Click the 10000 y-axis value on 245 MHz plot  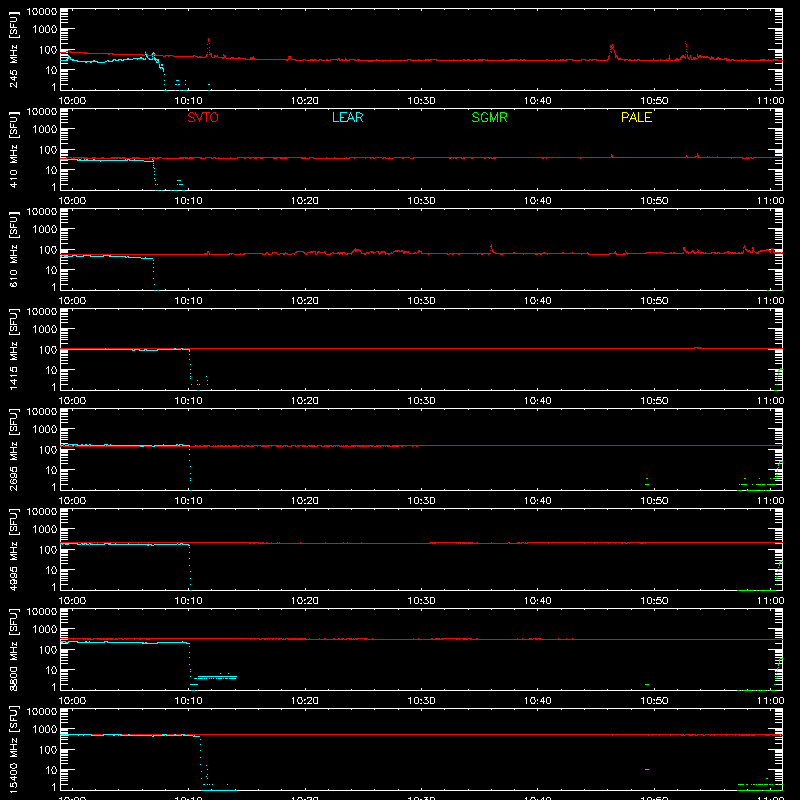(42, 11)
